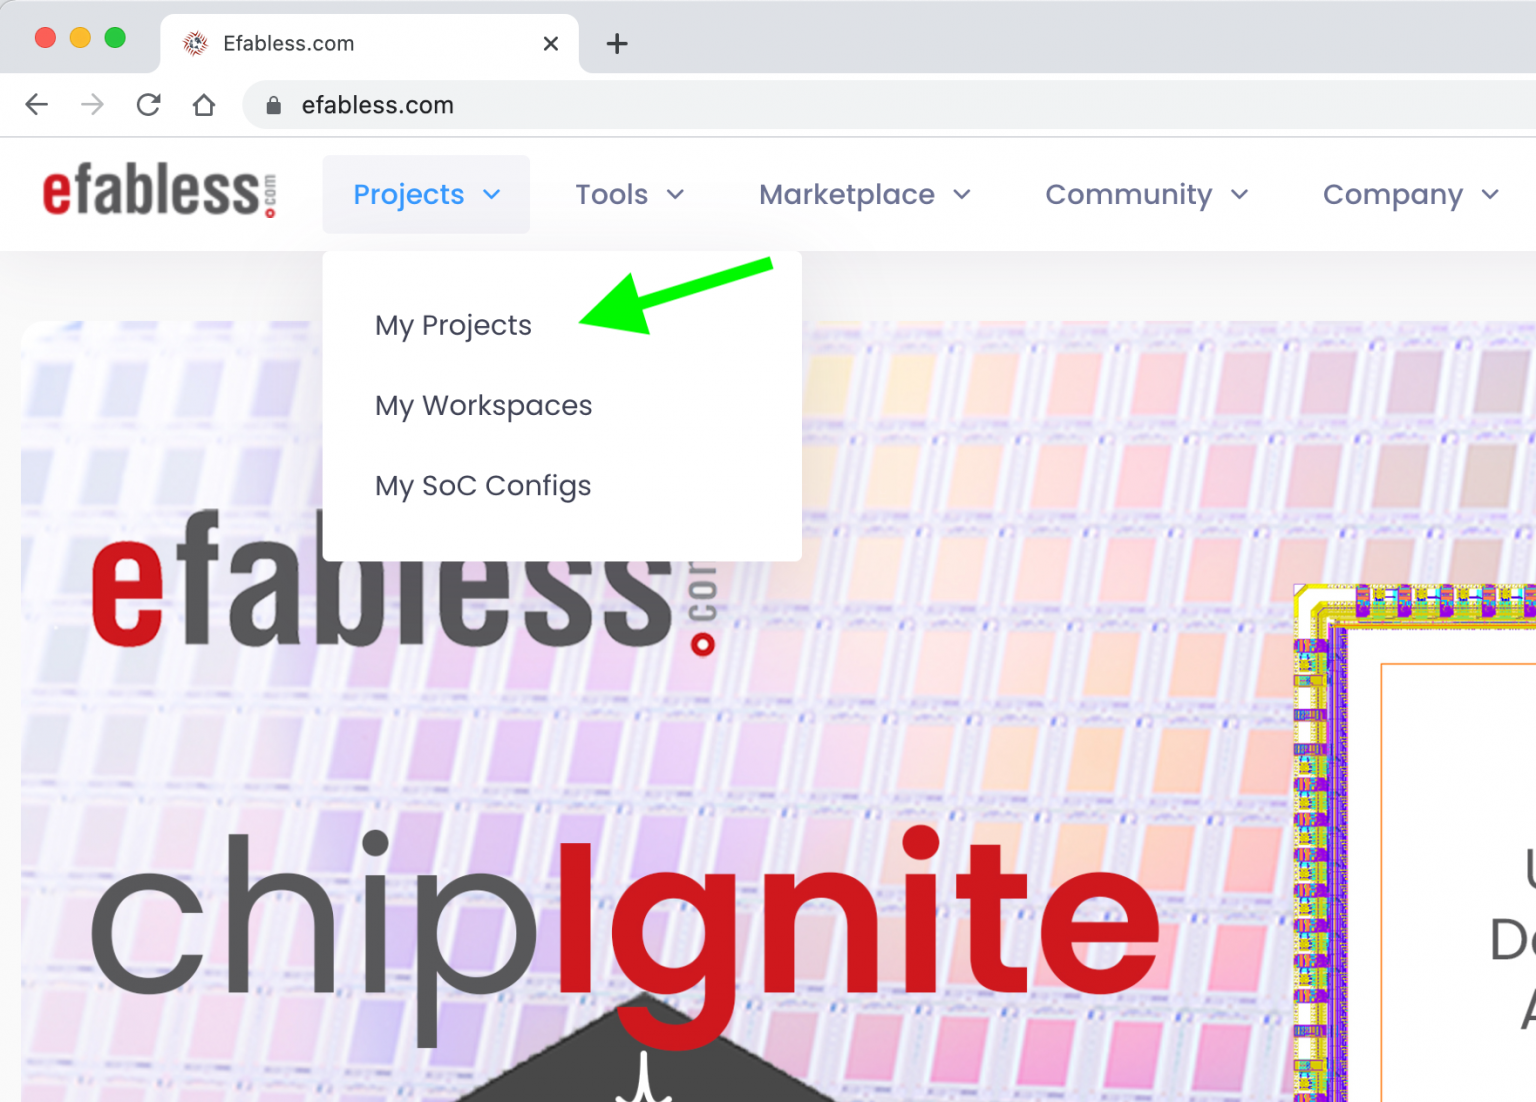Select My SoC Configs from the dropdown
The height and width of the screenshot is (1102, 1536).
coord(483,486)
